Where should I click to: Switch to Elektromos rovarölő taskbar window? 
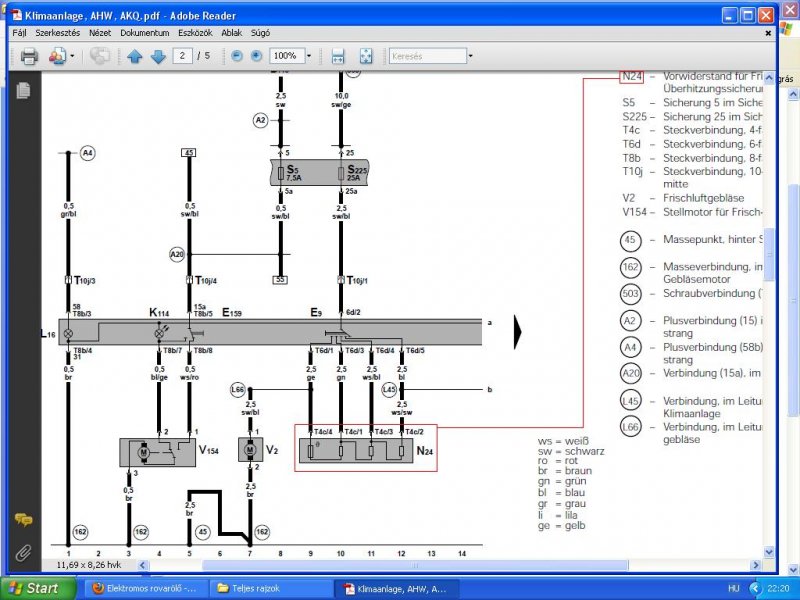click(147, 589)
